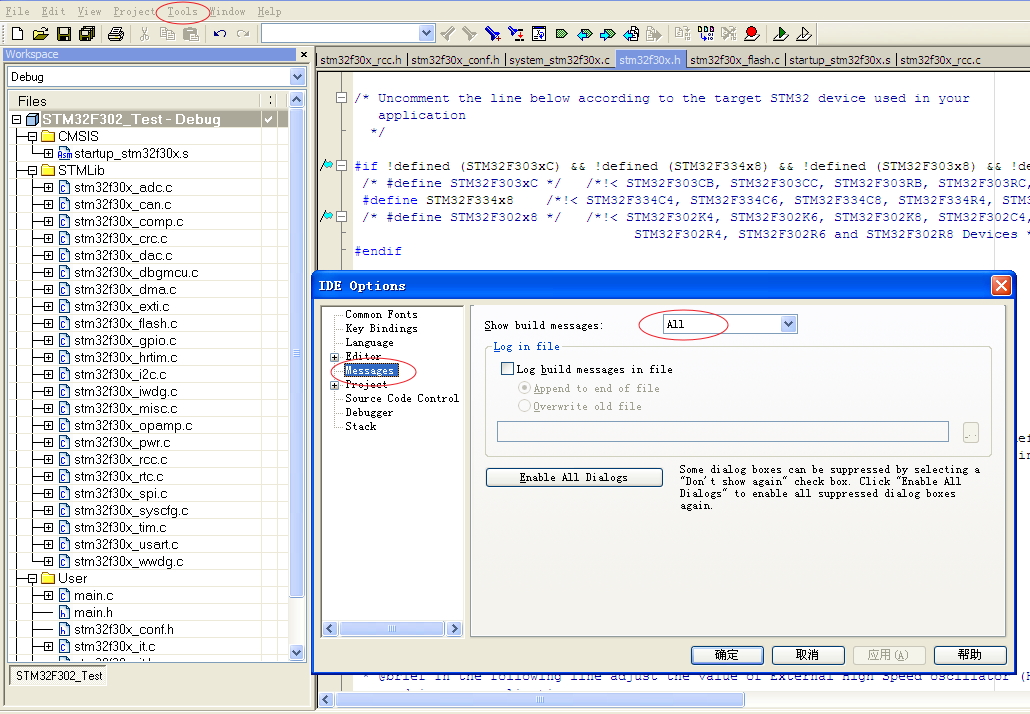Expand the Editor node in IDE Options tree

coord(334,357)
